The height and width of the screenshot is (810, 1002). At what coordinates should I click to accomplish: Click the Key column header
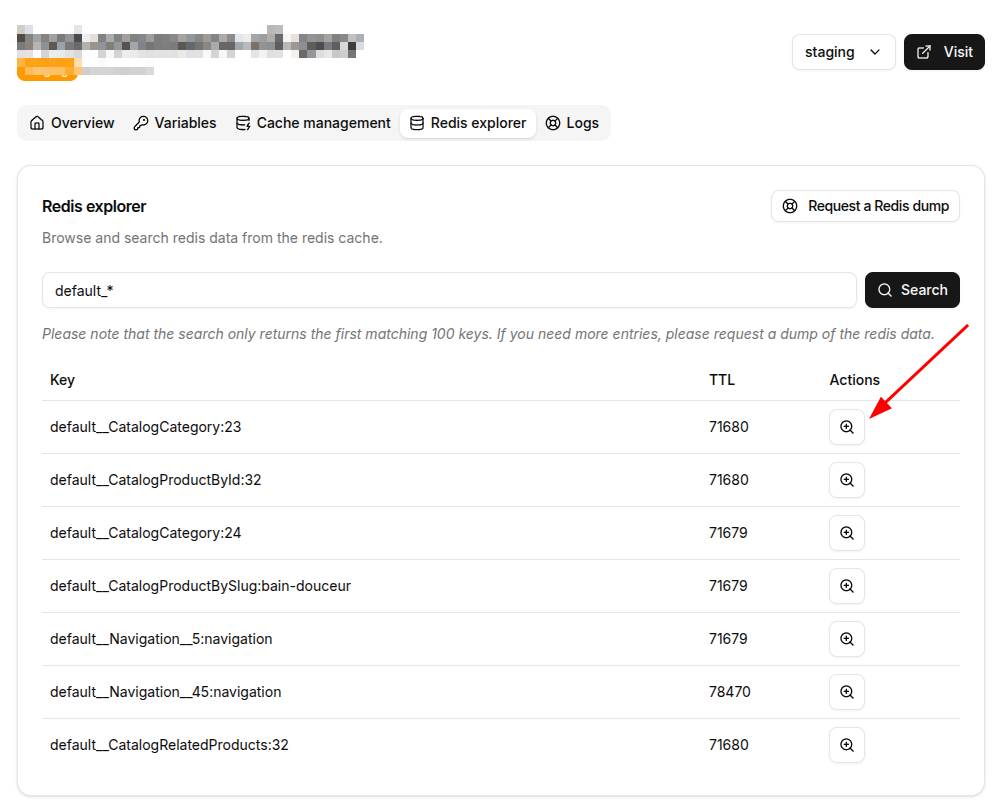coord(62,380)
